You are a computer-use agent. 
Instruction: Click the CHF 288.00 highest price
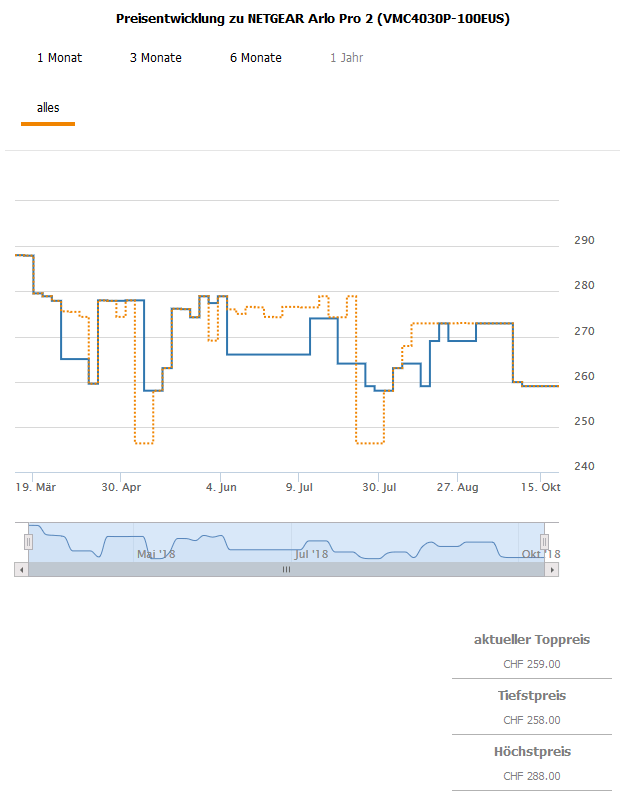point(532,777)
